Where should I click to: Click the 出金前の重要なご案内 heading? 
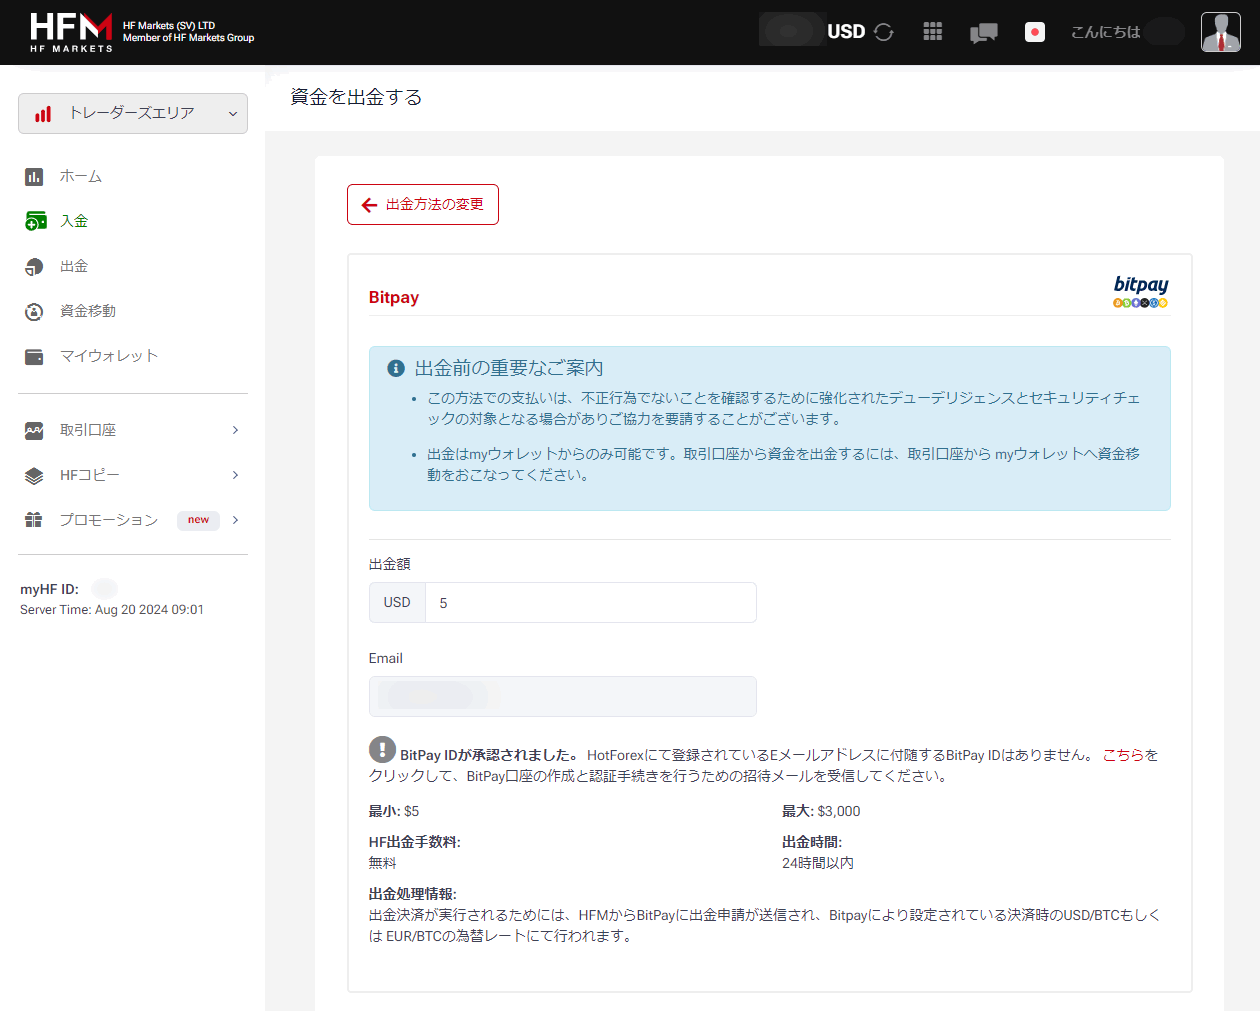coord(509,368)
